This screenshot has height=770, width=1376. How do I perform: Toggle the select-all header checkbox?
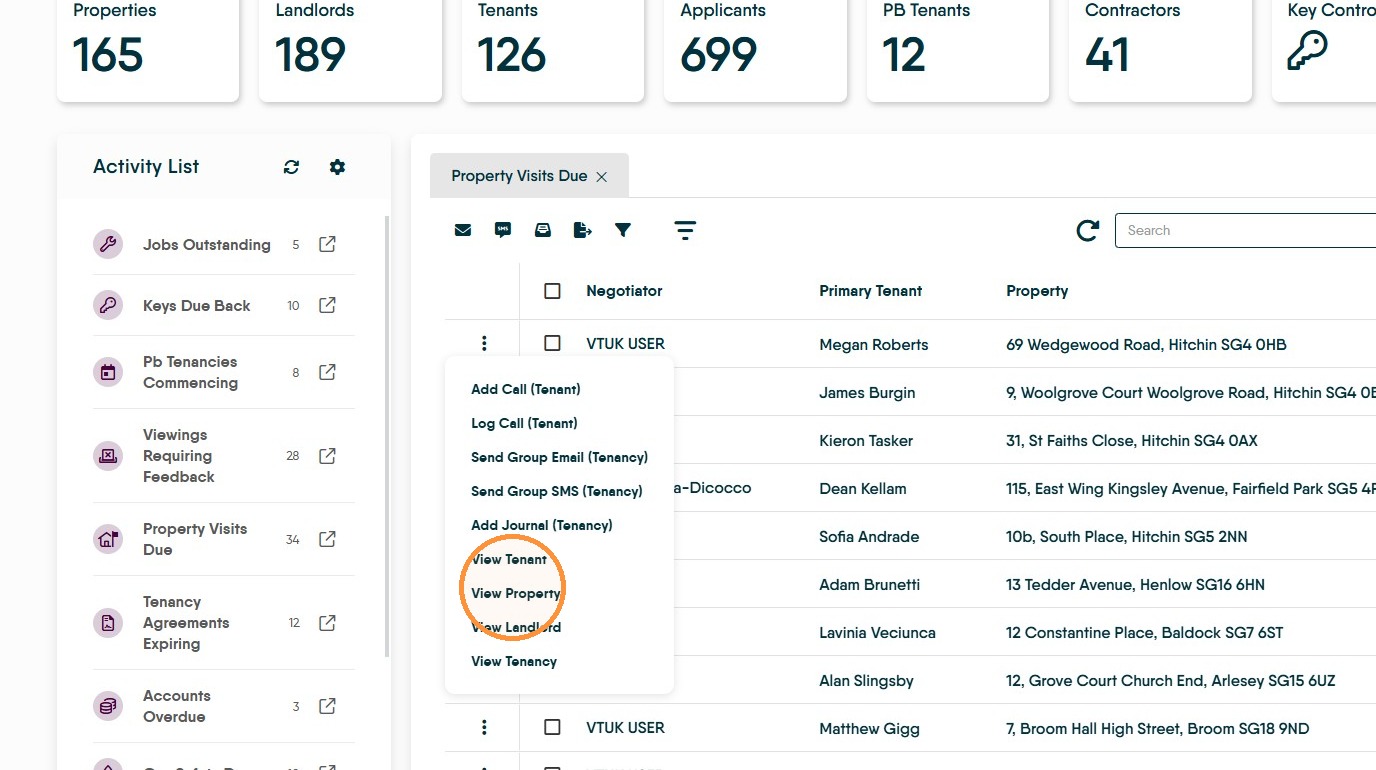[552, 291]
